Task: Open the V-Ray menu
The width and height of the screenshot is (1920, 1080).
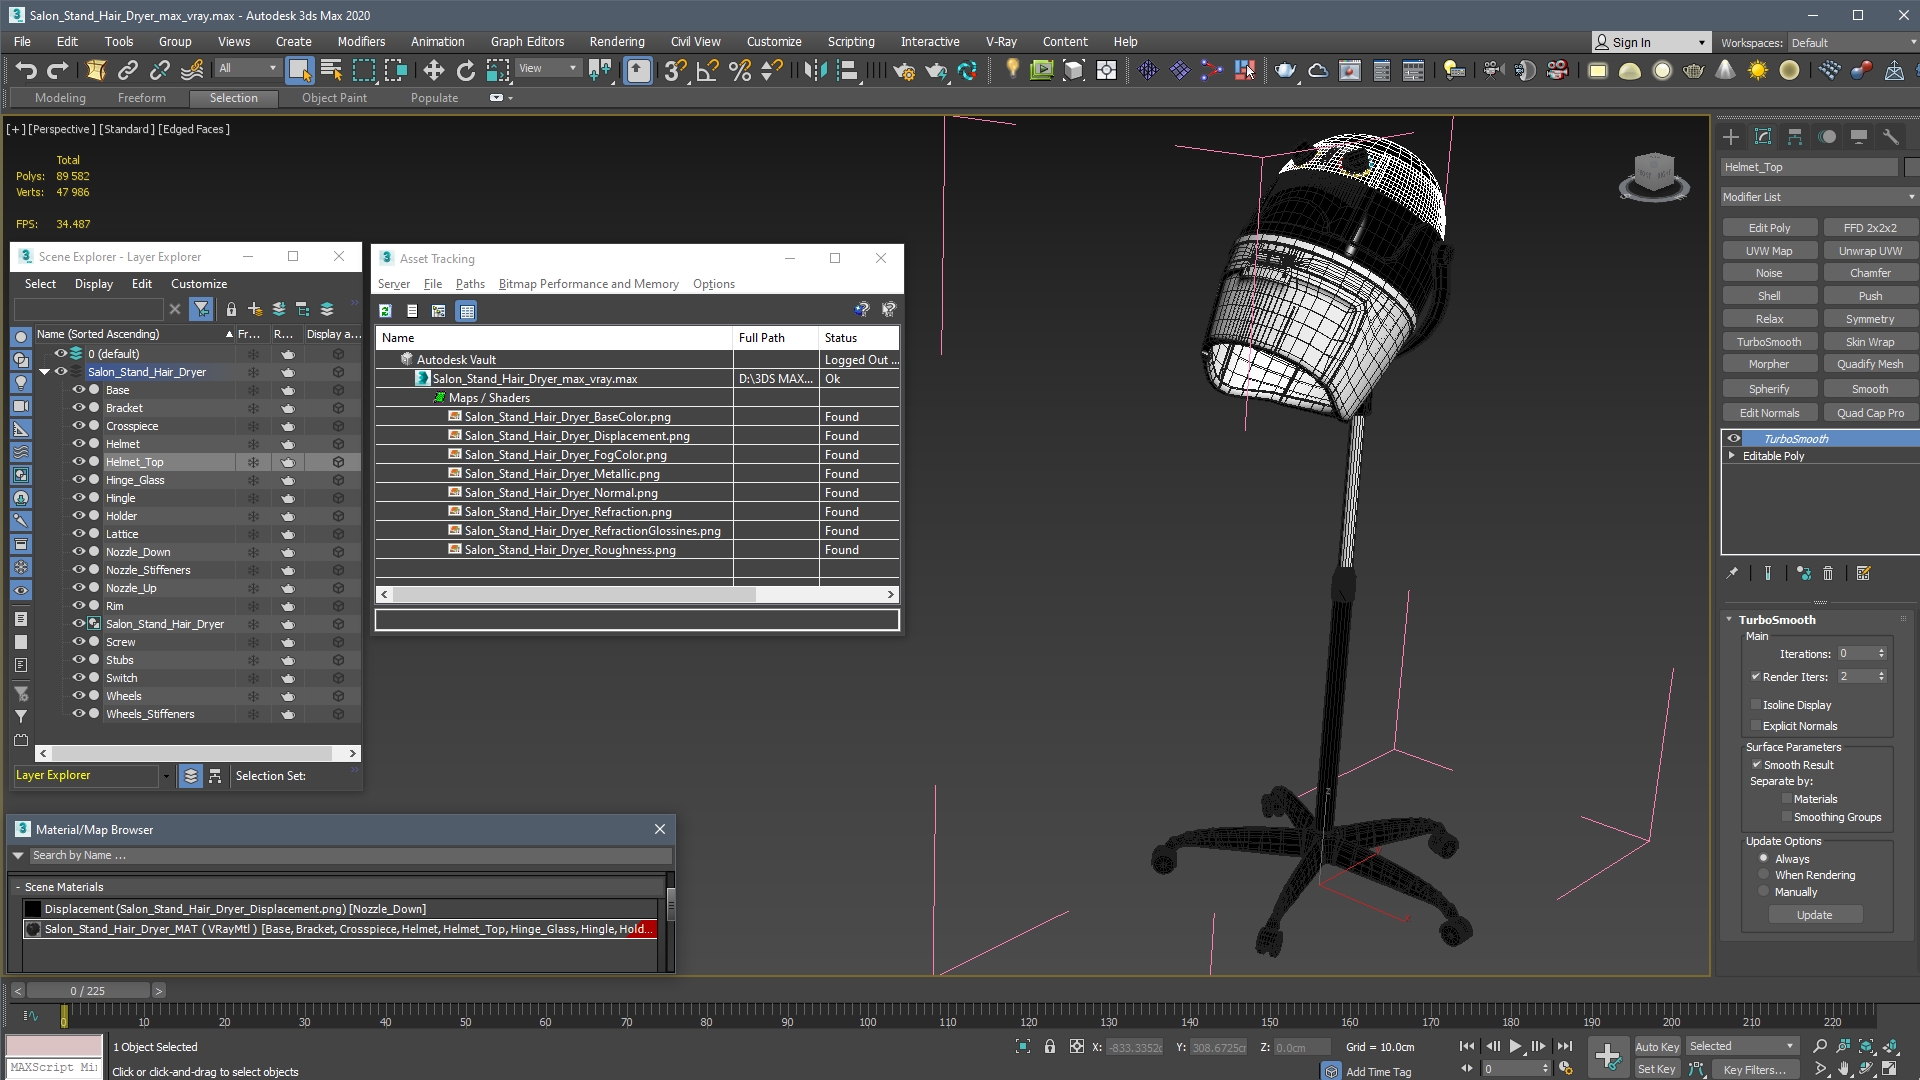Action: [1001, 42]
